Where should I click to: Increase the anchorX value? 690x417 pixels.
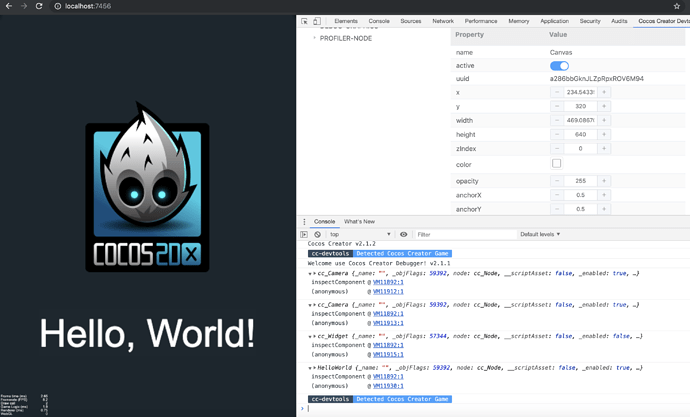604,195
